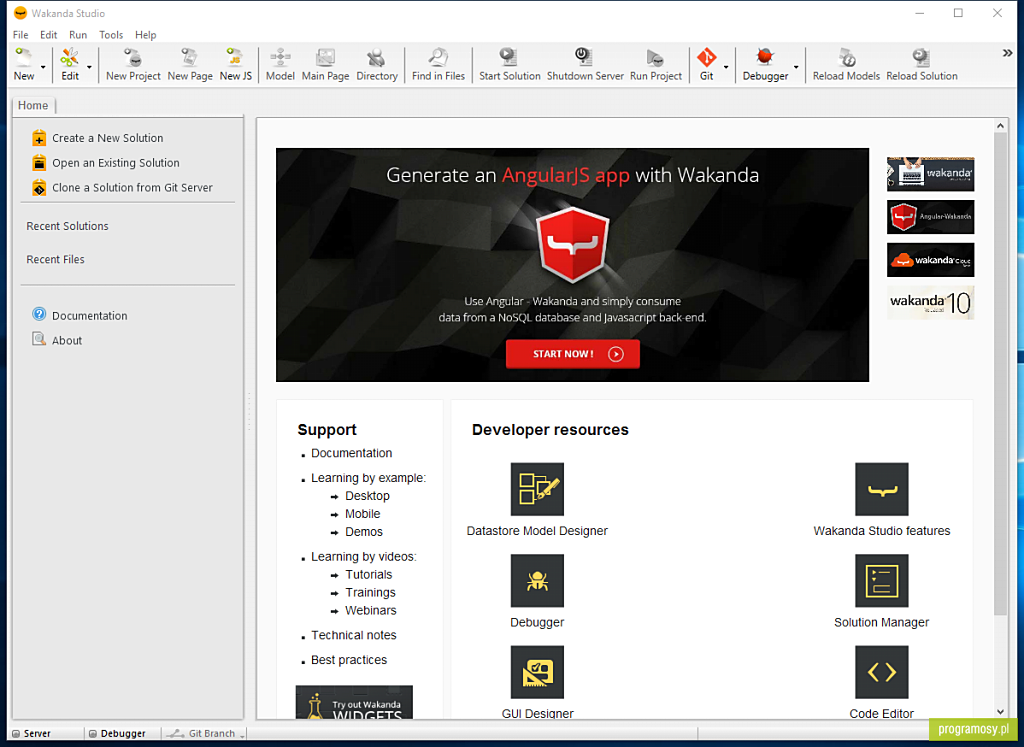Viewport: 1024px width, 747px height.
Task: Open Main Page from the toolbar
Action: [x=325, y=65]
